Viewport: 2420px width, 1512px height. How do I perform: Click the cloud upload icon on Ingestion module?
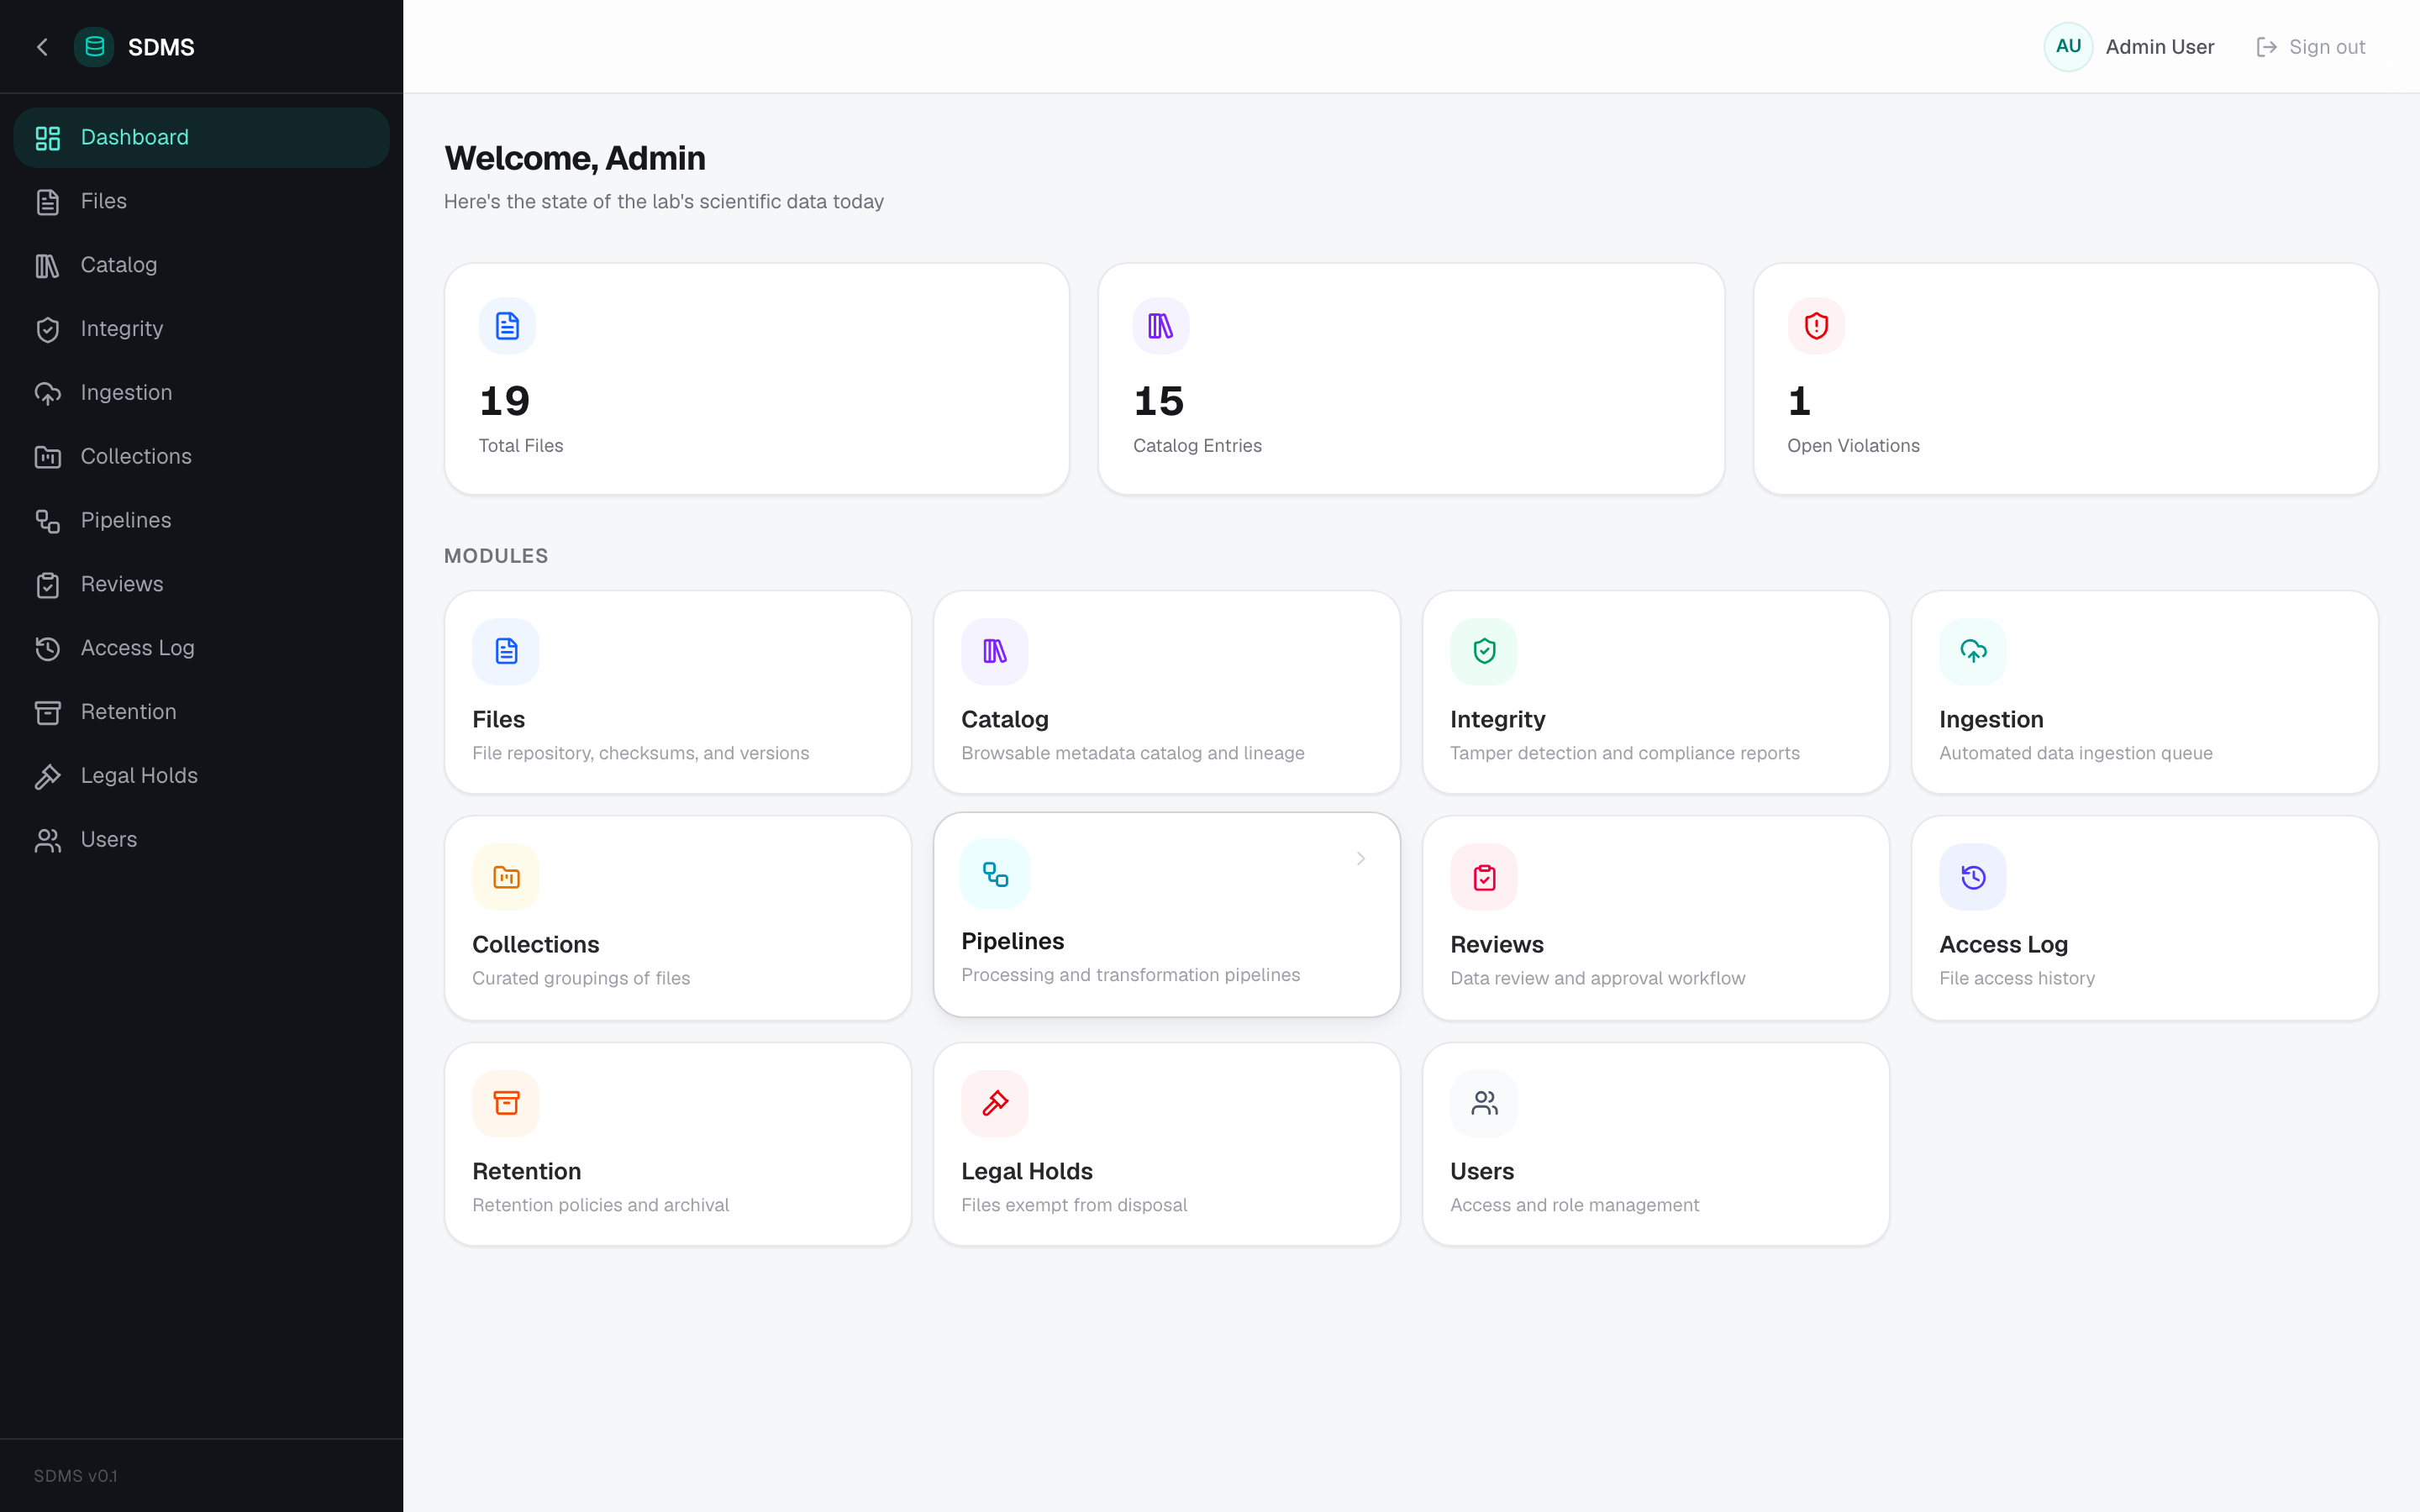point(1973,652)
